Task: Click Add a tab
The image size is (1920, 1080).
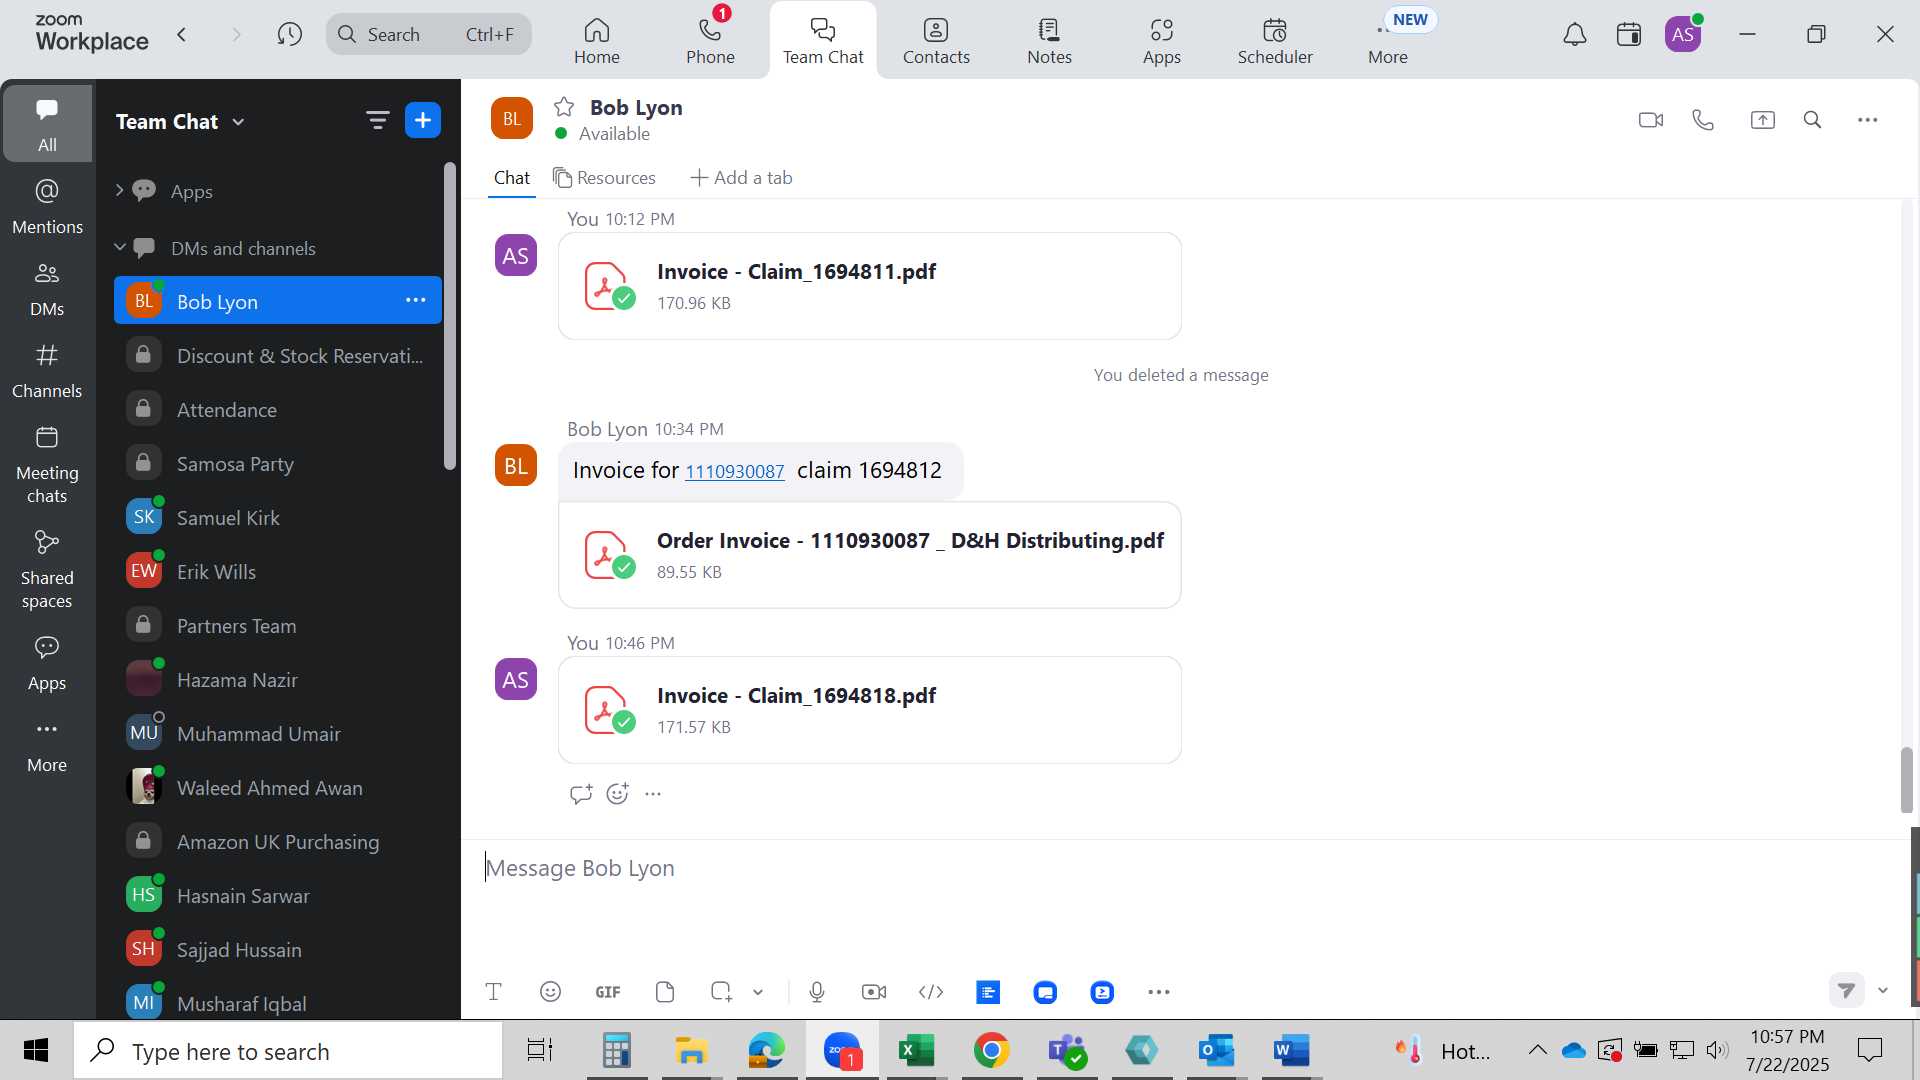Action: (x=741, y=178)
